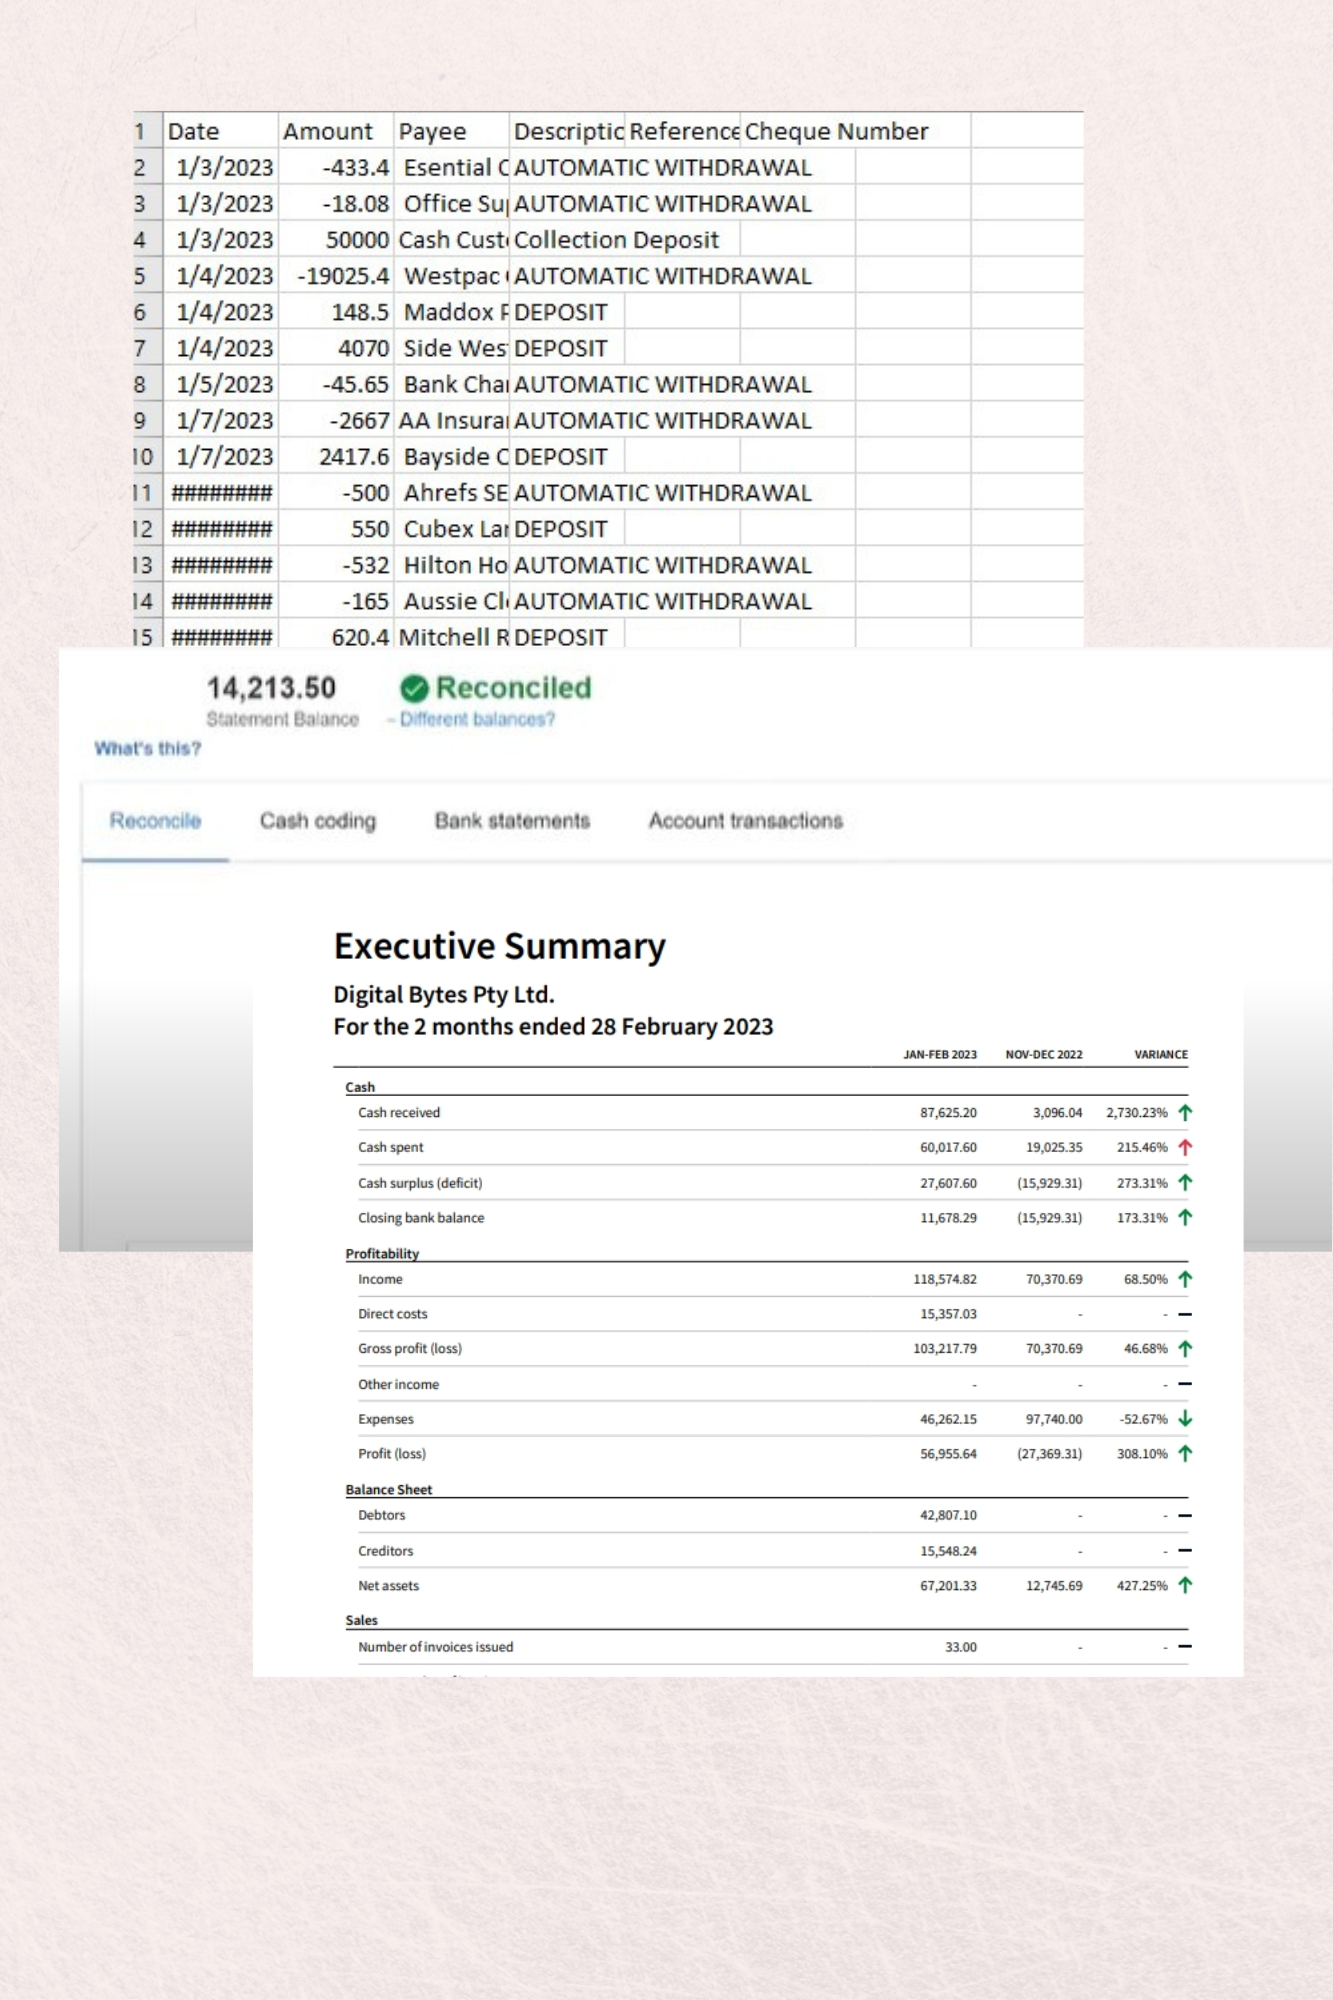The image size is (1333, 2000).
Task: Select the amount cell 620.4
Action: tap(336, 636)
